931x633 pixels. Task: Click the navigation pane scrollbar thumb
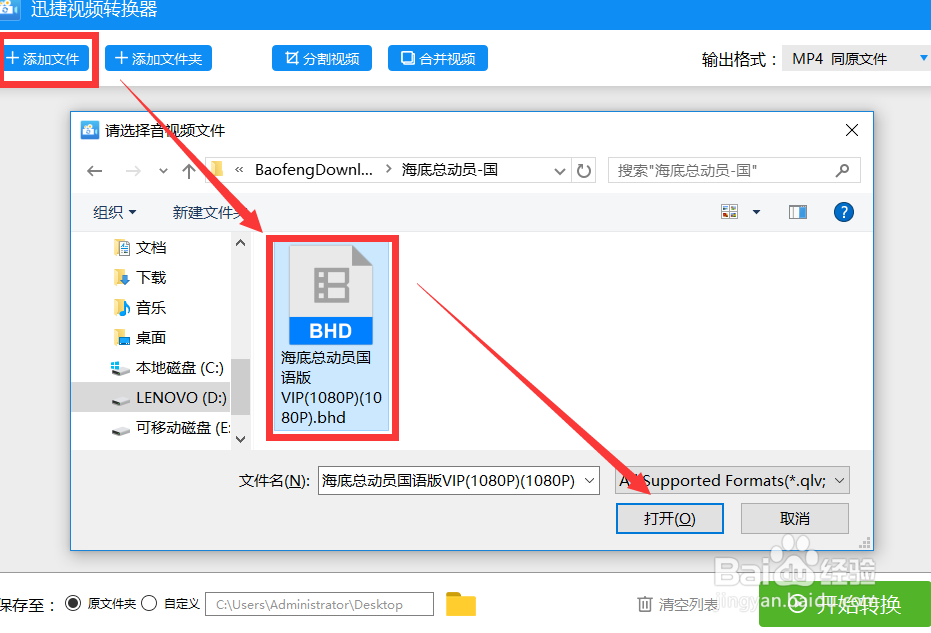click(x=240, y=387)
